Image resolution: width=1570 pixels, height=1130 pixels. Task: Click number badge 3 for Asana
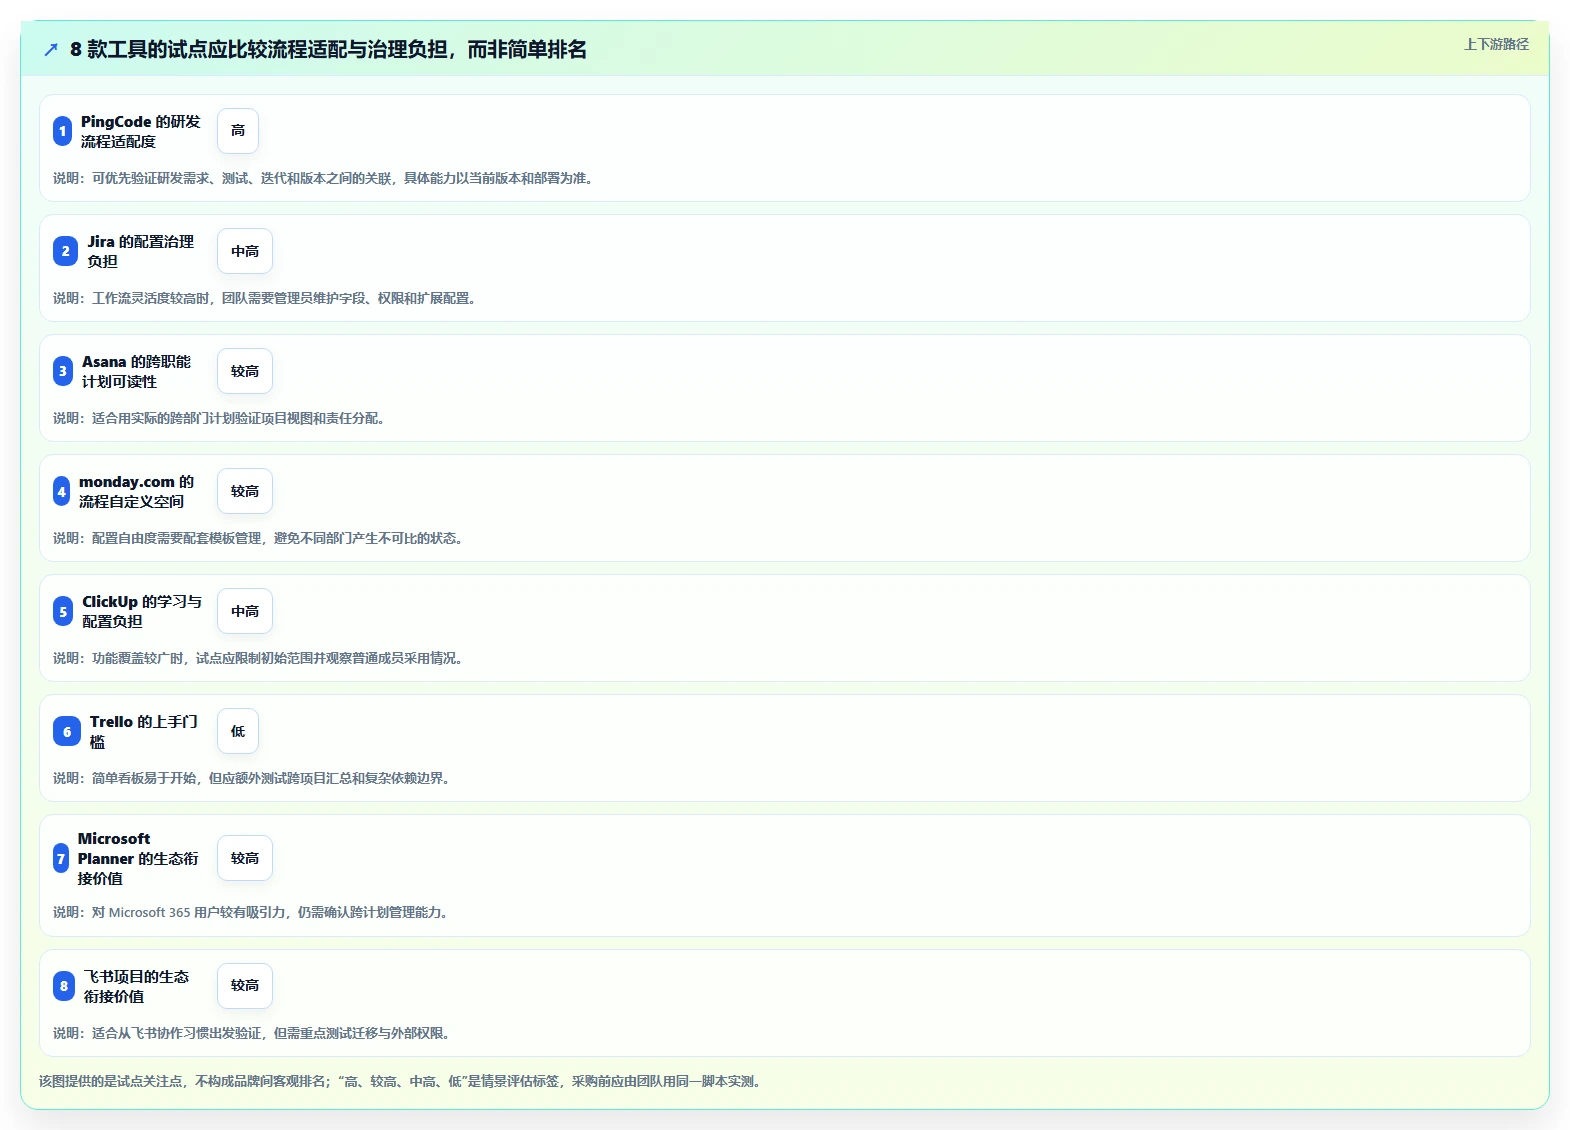pyautogui.click(x=63, y=371)
